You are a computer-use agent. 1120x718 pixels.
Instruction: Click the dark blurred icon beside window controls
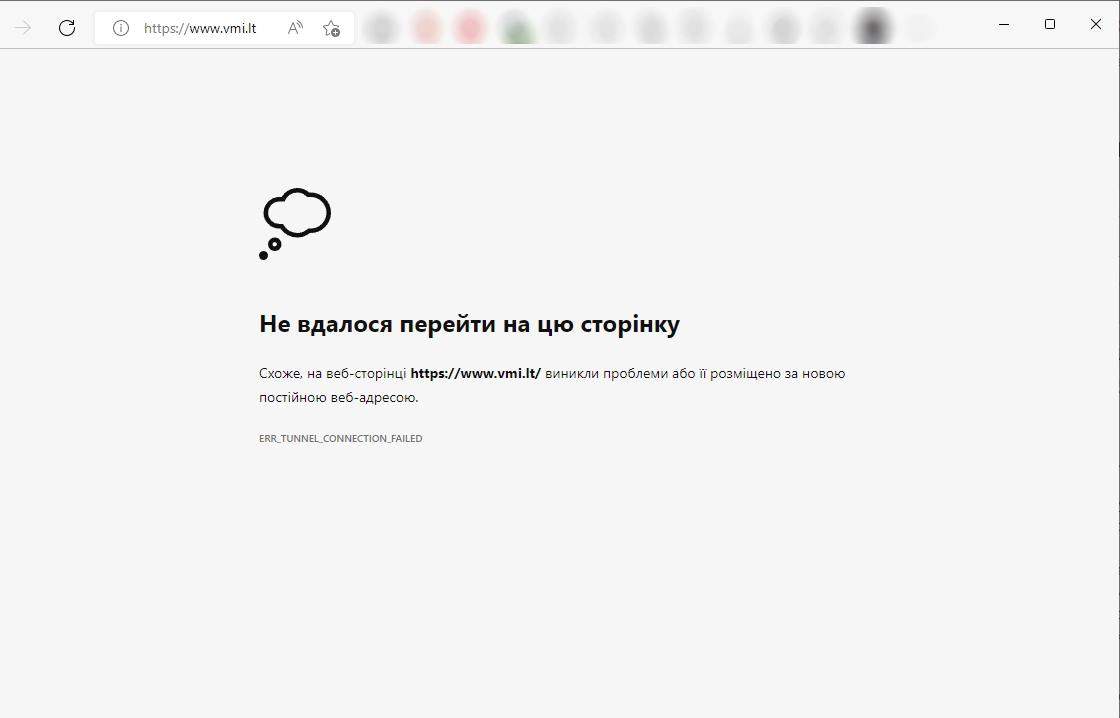873,27
